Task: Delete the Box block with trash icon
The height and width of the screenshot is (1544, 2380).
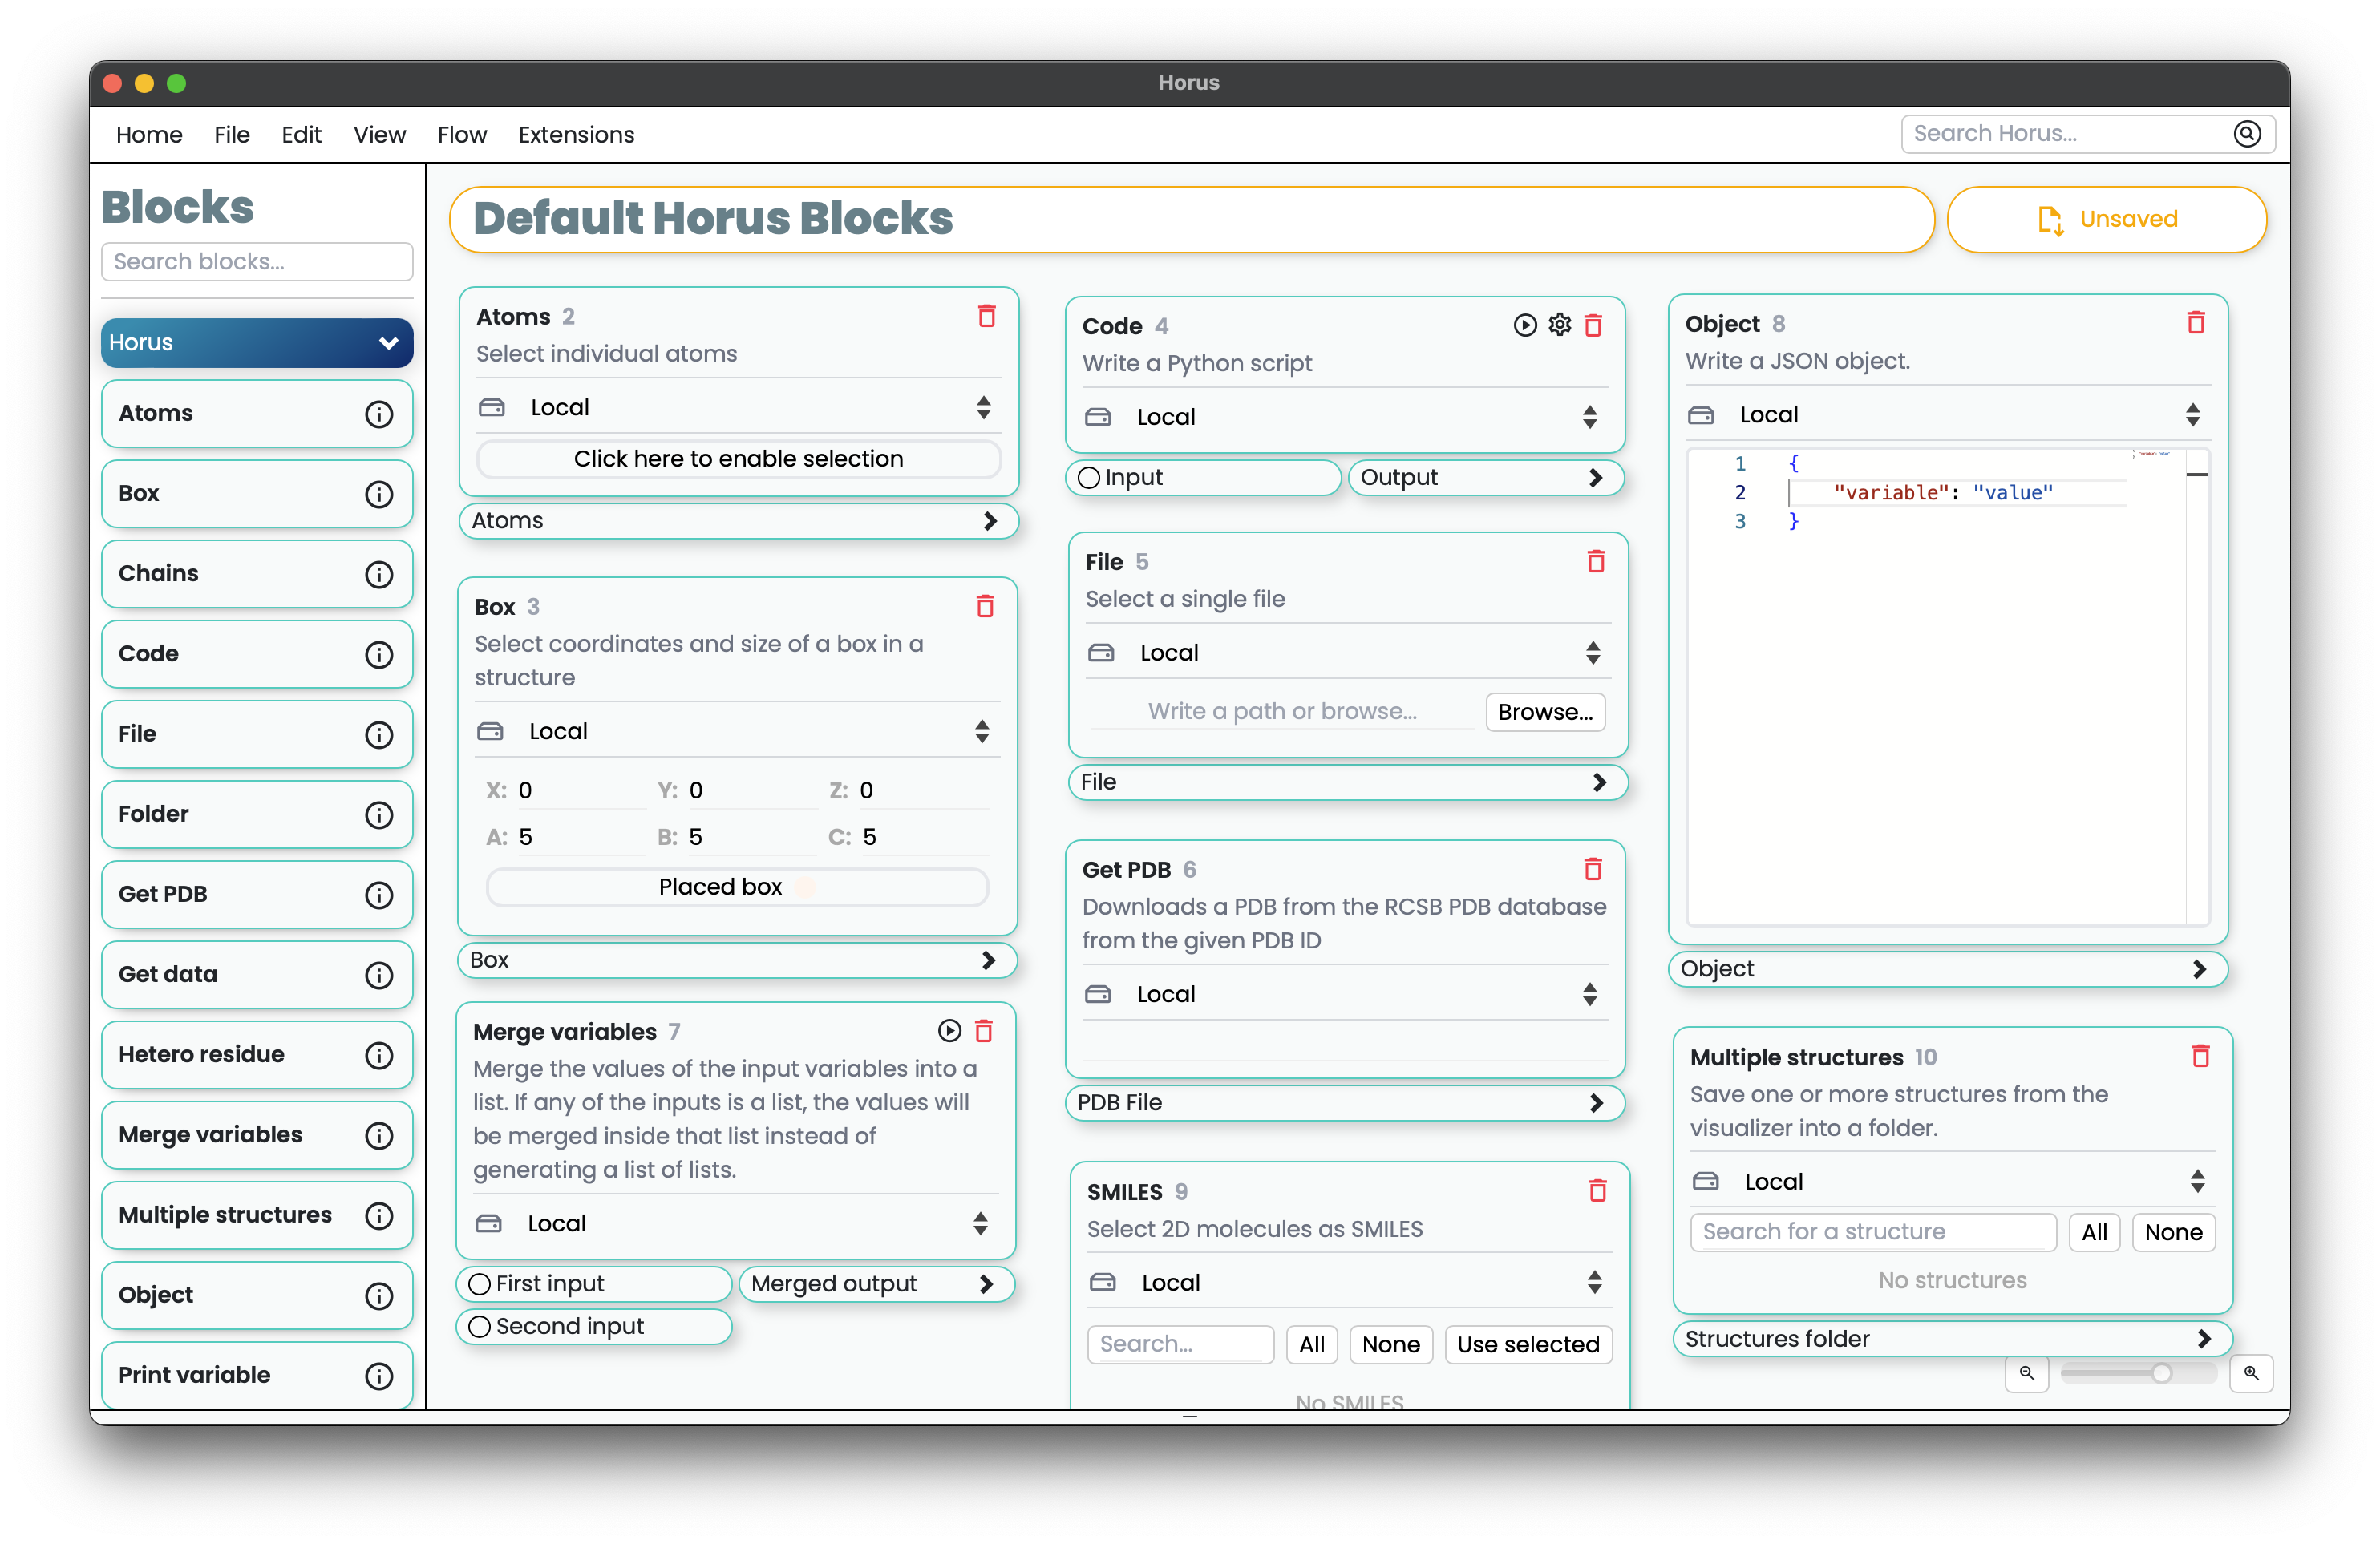Action: pos(985,606)
